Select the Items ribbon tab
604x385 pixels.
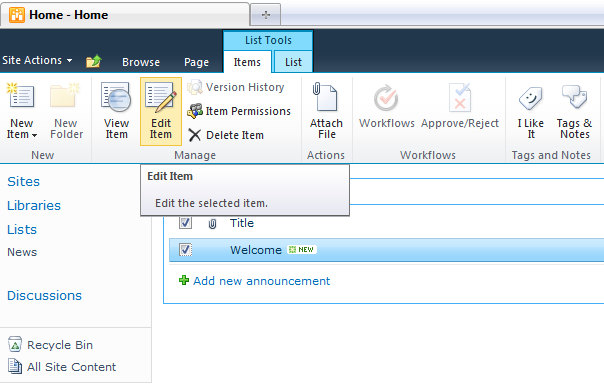tap(247, 62)
